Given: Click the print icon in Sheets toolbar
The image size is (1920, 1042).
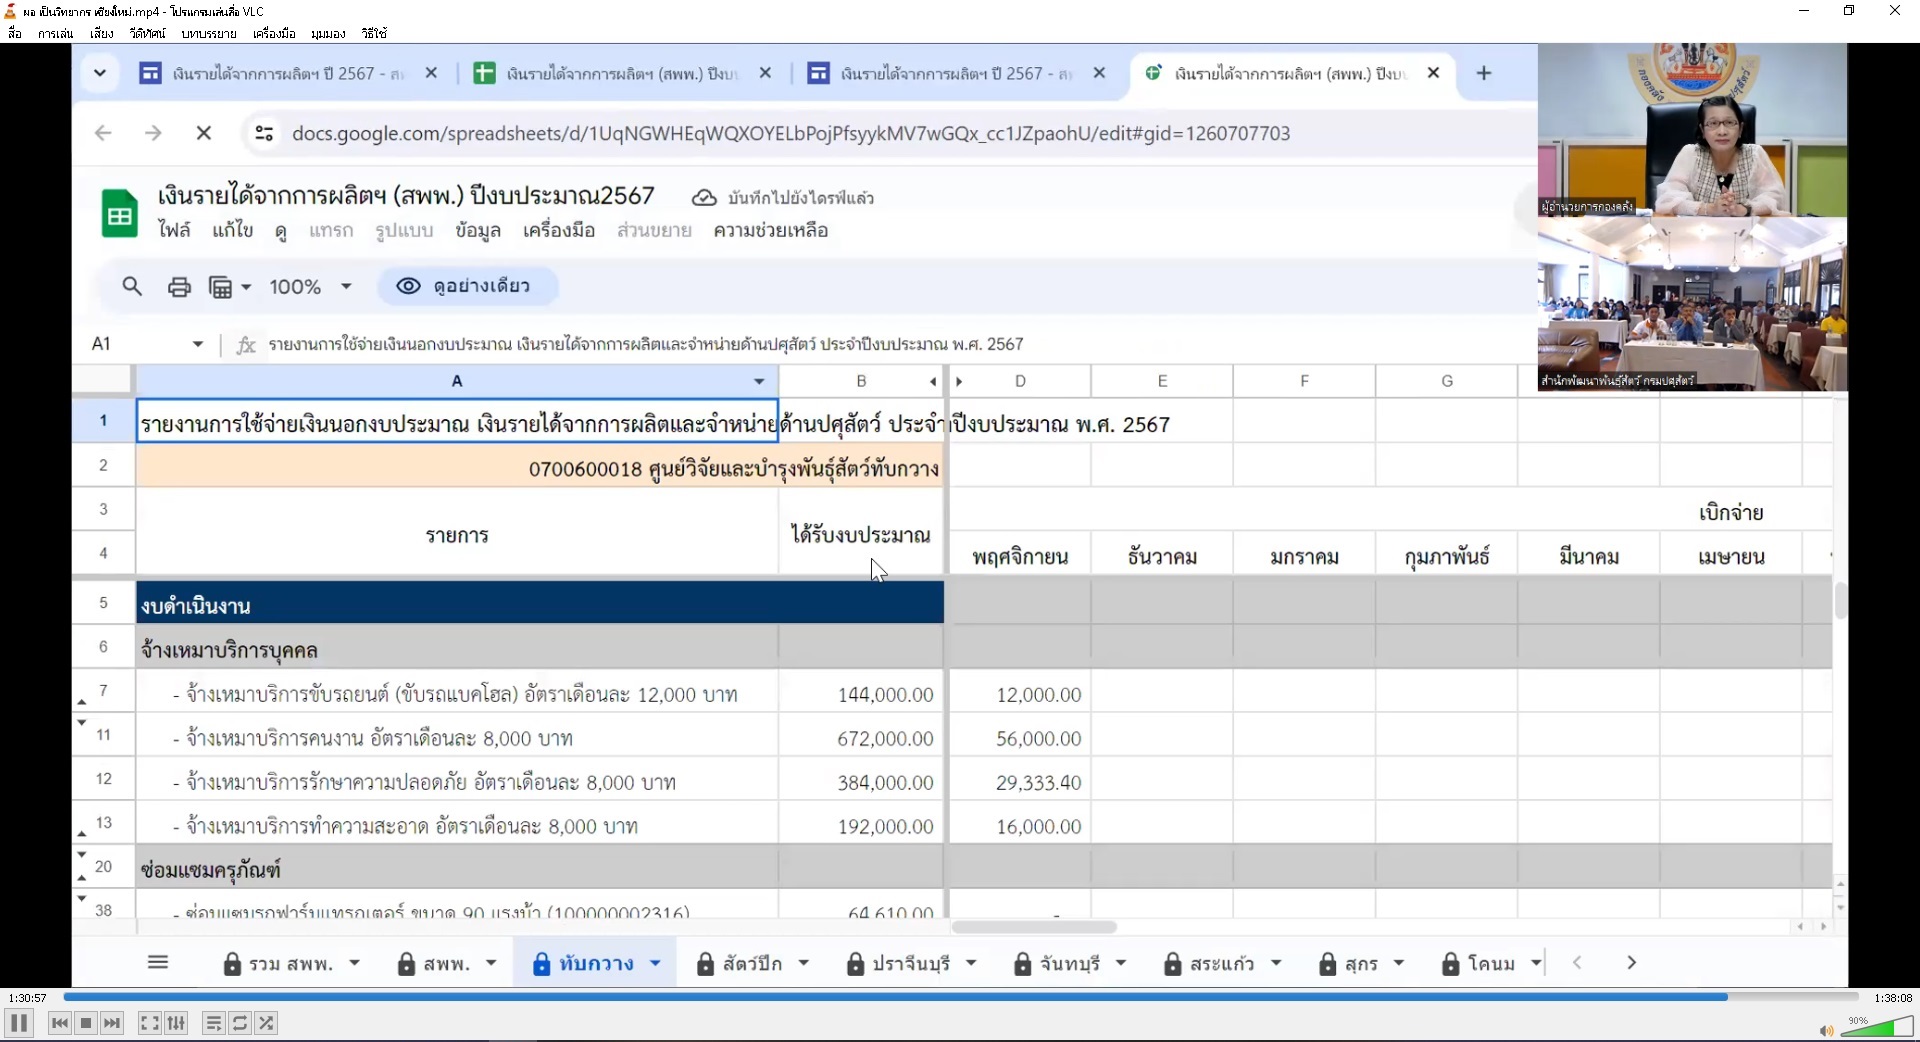Looking at the screenshot, I should pos(179,287).
